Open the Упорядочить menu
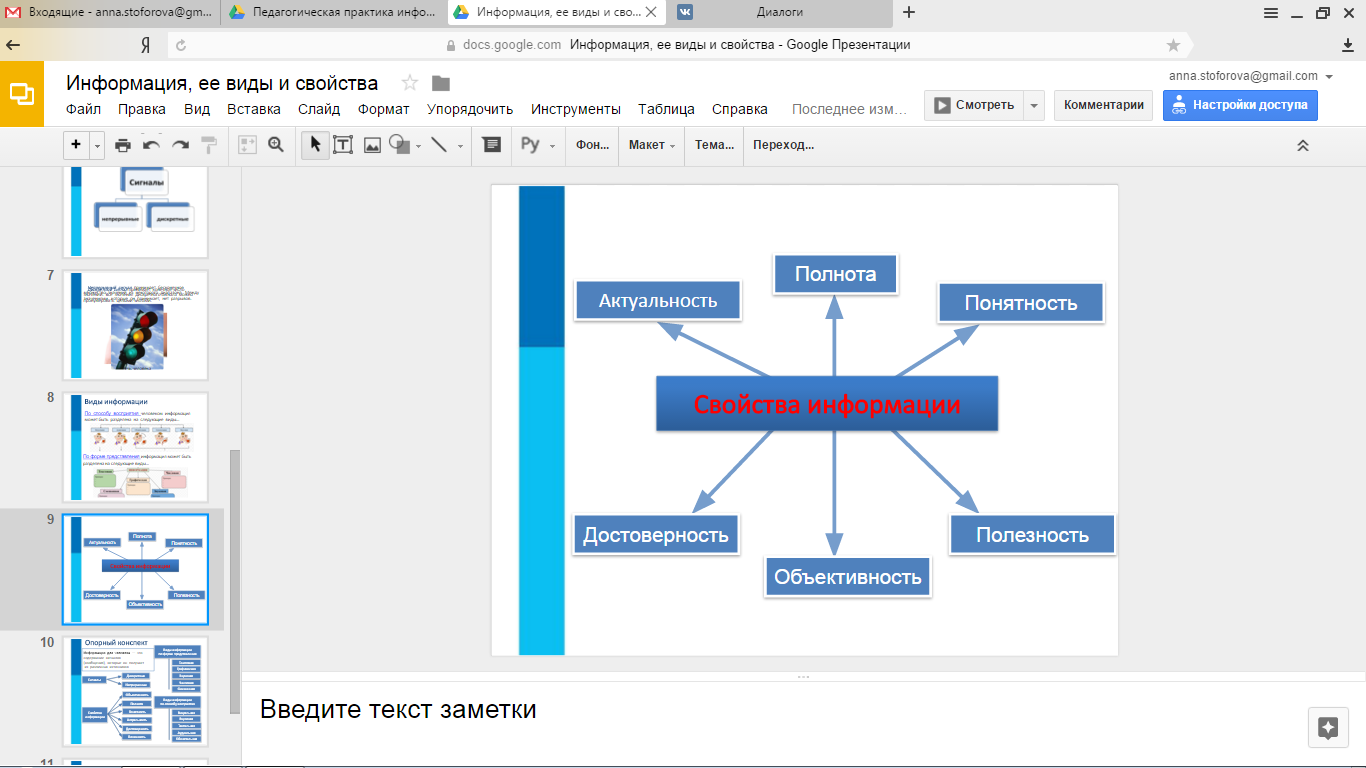 (x=470, y=109)
